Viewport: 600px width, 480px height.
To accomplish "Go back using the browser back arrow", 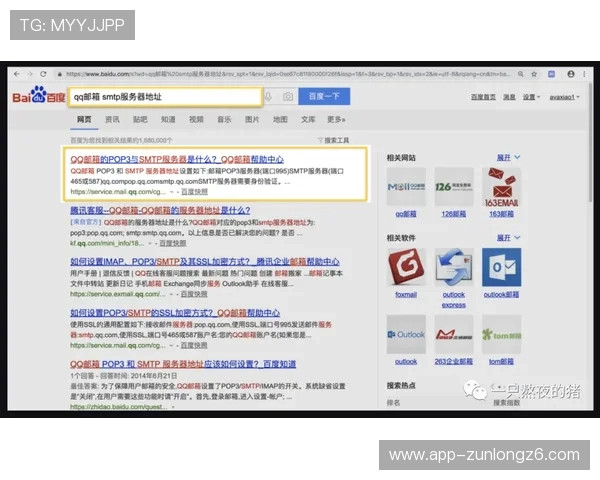I will click(16, 74).
